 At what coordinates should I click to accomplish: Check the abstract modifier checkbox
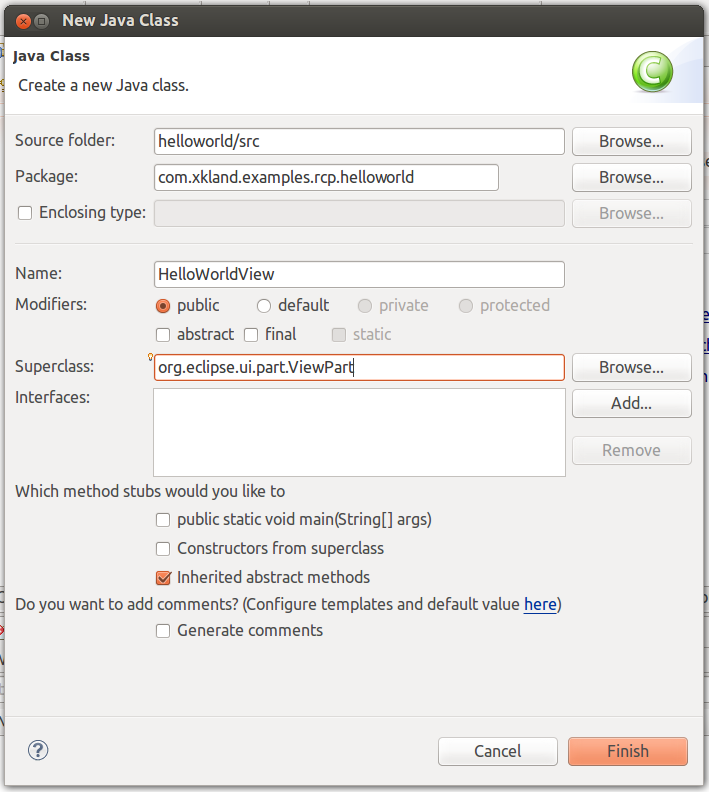click(x=163, y=335)
